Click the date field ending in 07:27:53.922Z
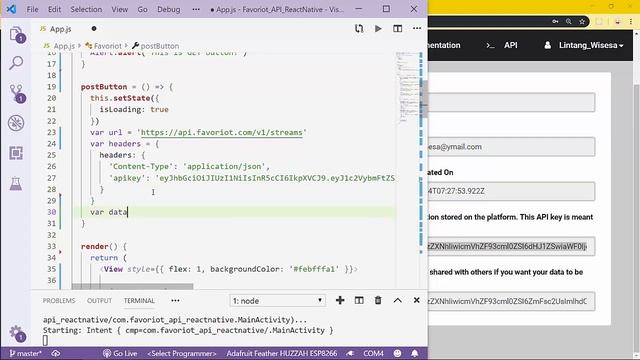 pyautogui.click(x=511, y=191)
